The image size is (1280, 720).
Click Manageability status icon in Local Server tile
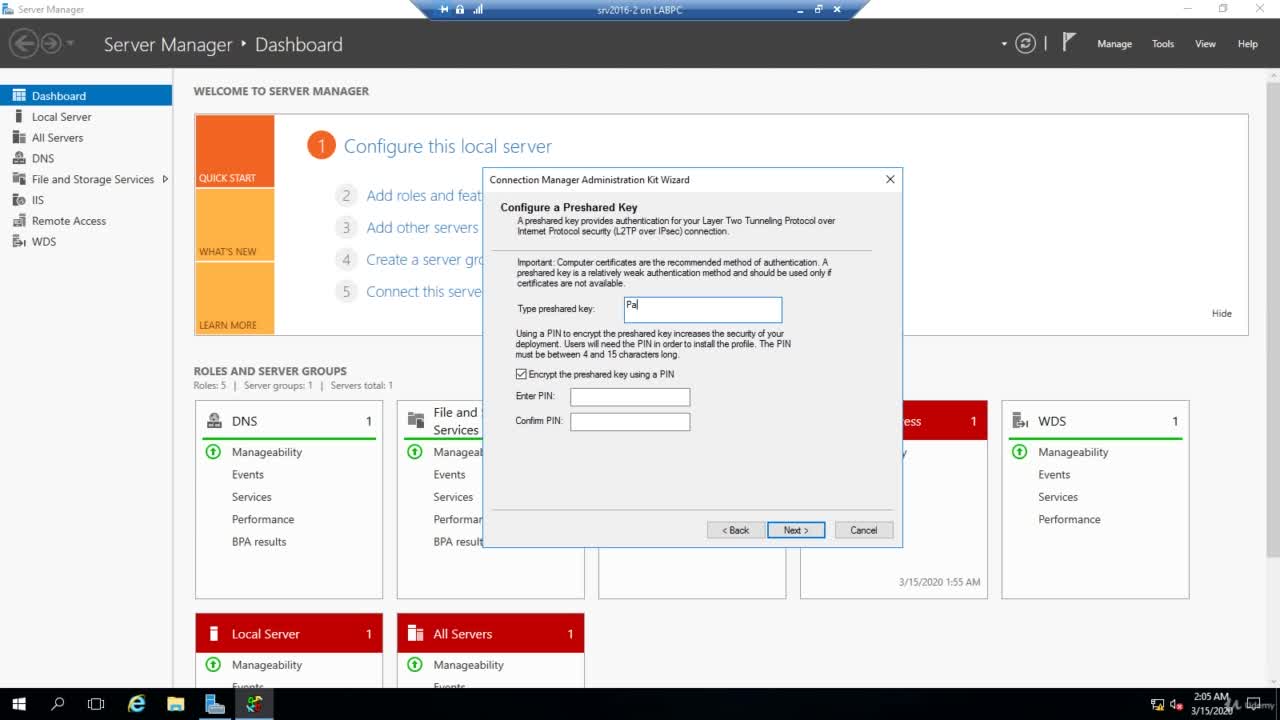213,665
